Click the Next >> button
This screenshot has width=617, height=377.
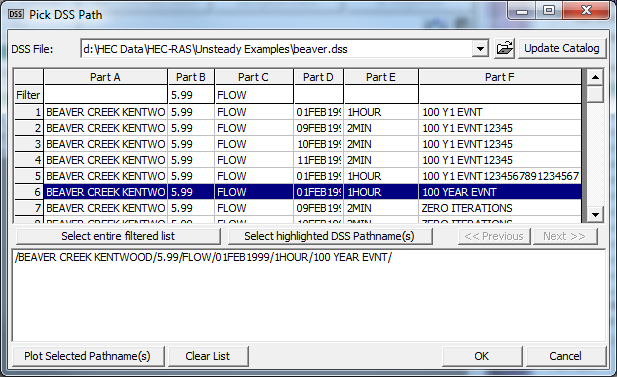565,236
